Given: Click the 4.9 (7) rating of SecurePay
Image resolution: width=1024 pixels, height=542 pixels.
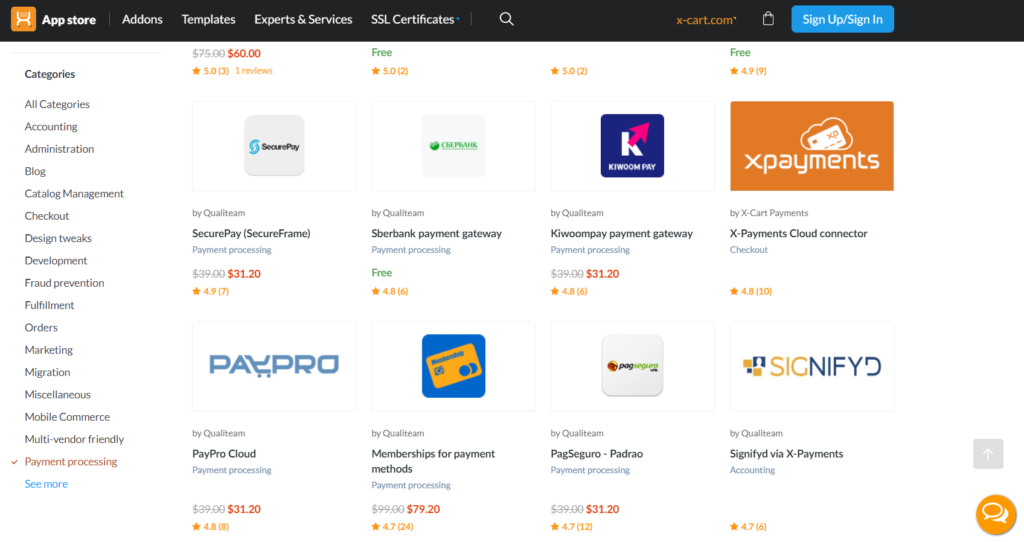Looking at the screenshot, I should click(x=210, y=291).
